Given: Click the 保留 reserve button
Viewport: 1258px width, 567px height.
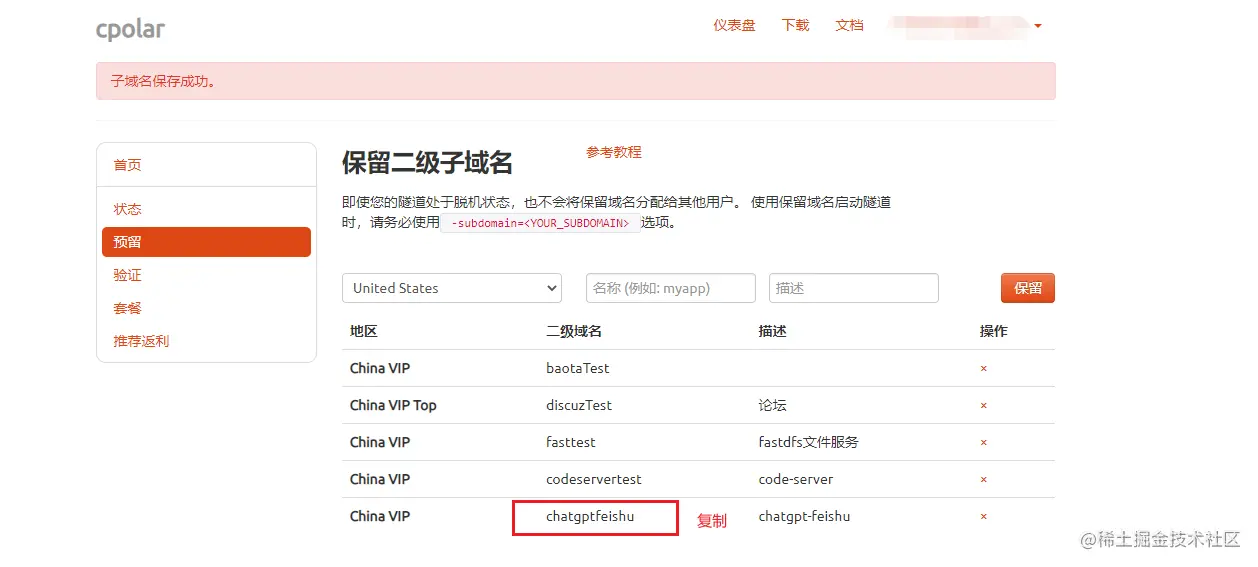Looking at the screenshot, I should pyautogui.click(x=1028, y=288).
